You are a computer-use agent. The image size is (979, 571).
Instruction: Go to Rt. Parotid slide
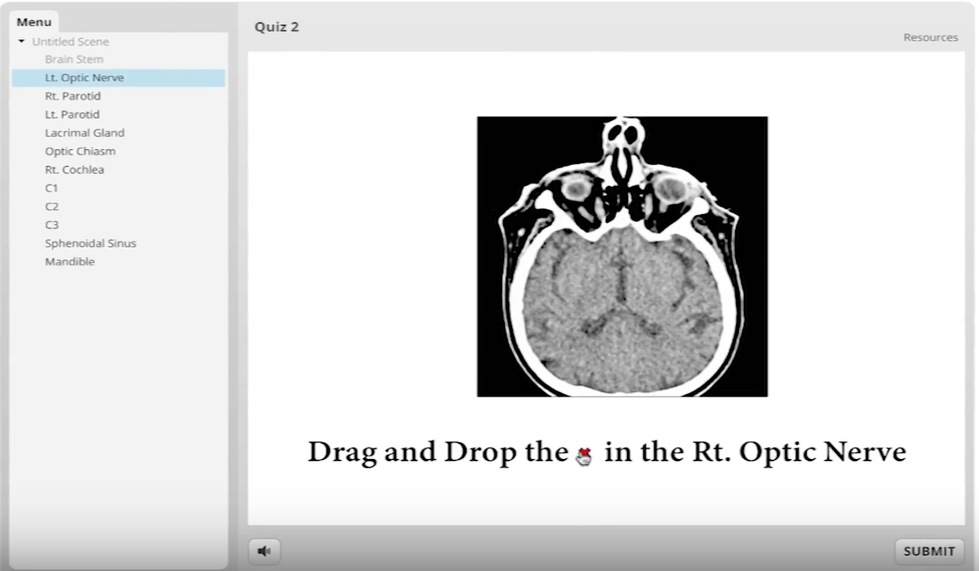tap(72, 96)
